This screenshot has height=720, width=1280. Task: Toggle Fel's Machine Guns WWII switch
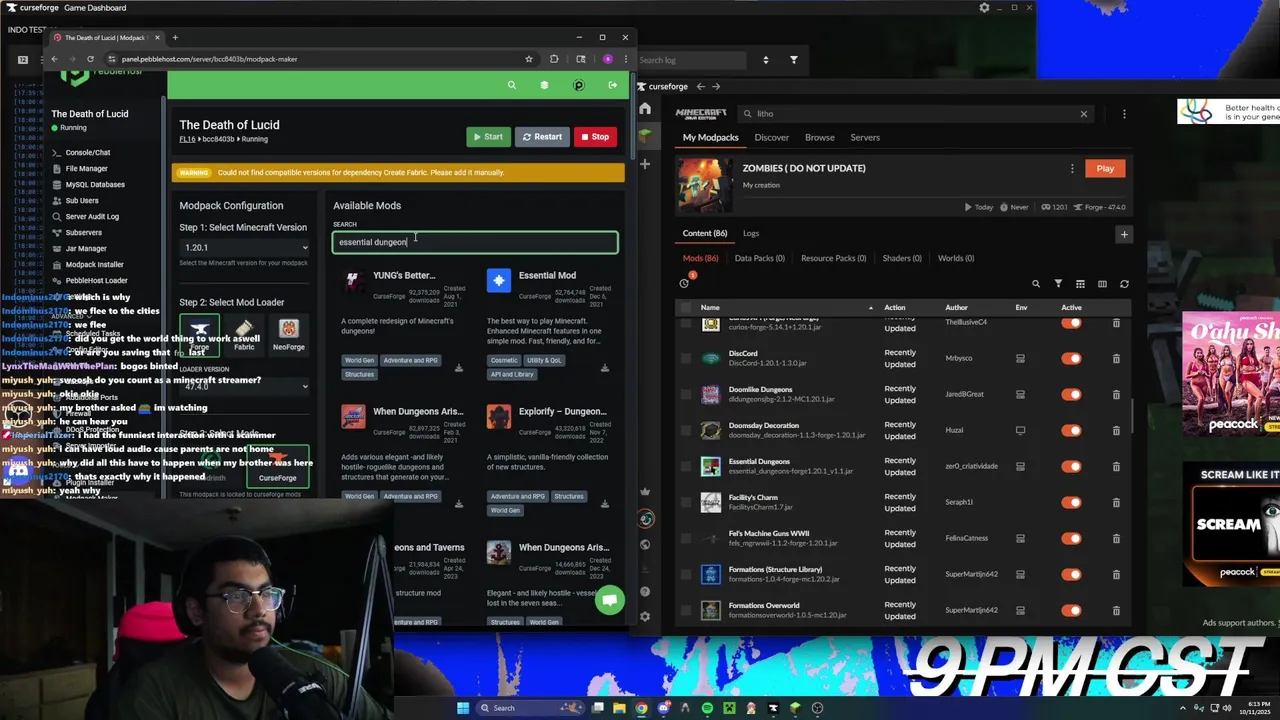click(x=1071, y=538)
